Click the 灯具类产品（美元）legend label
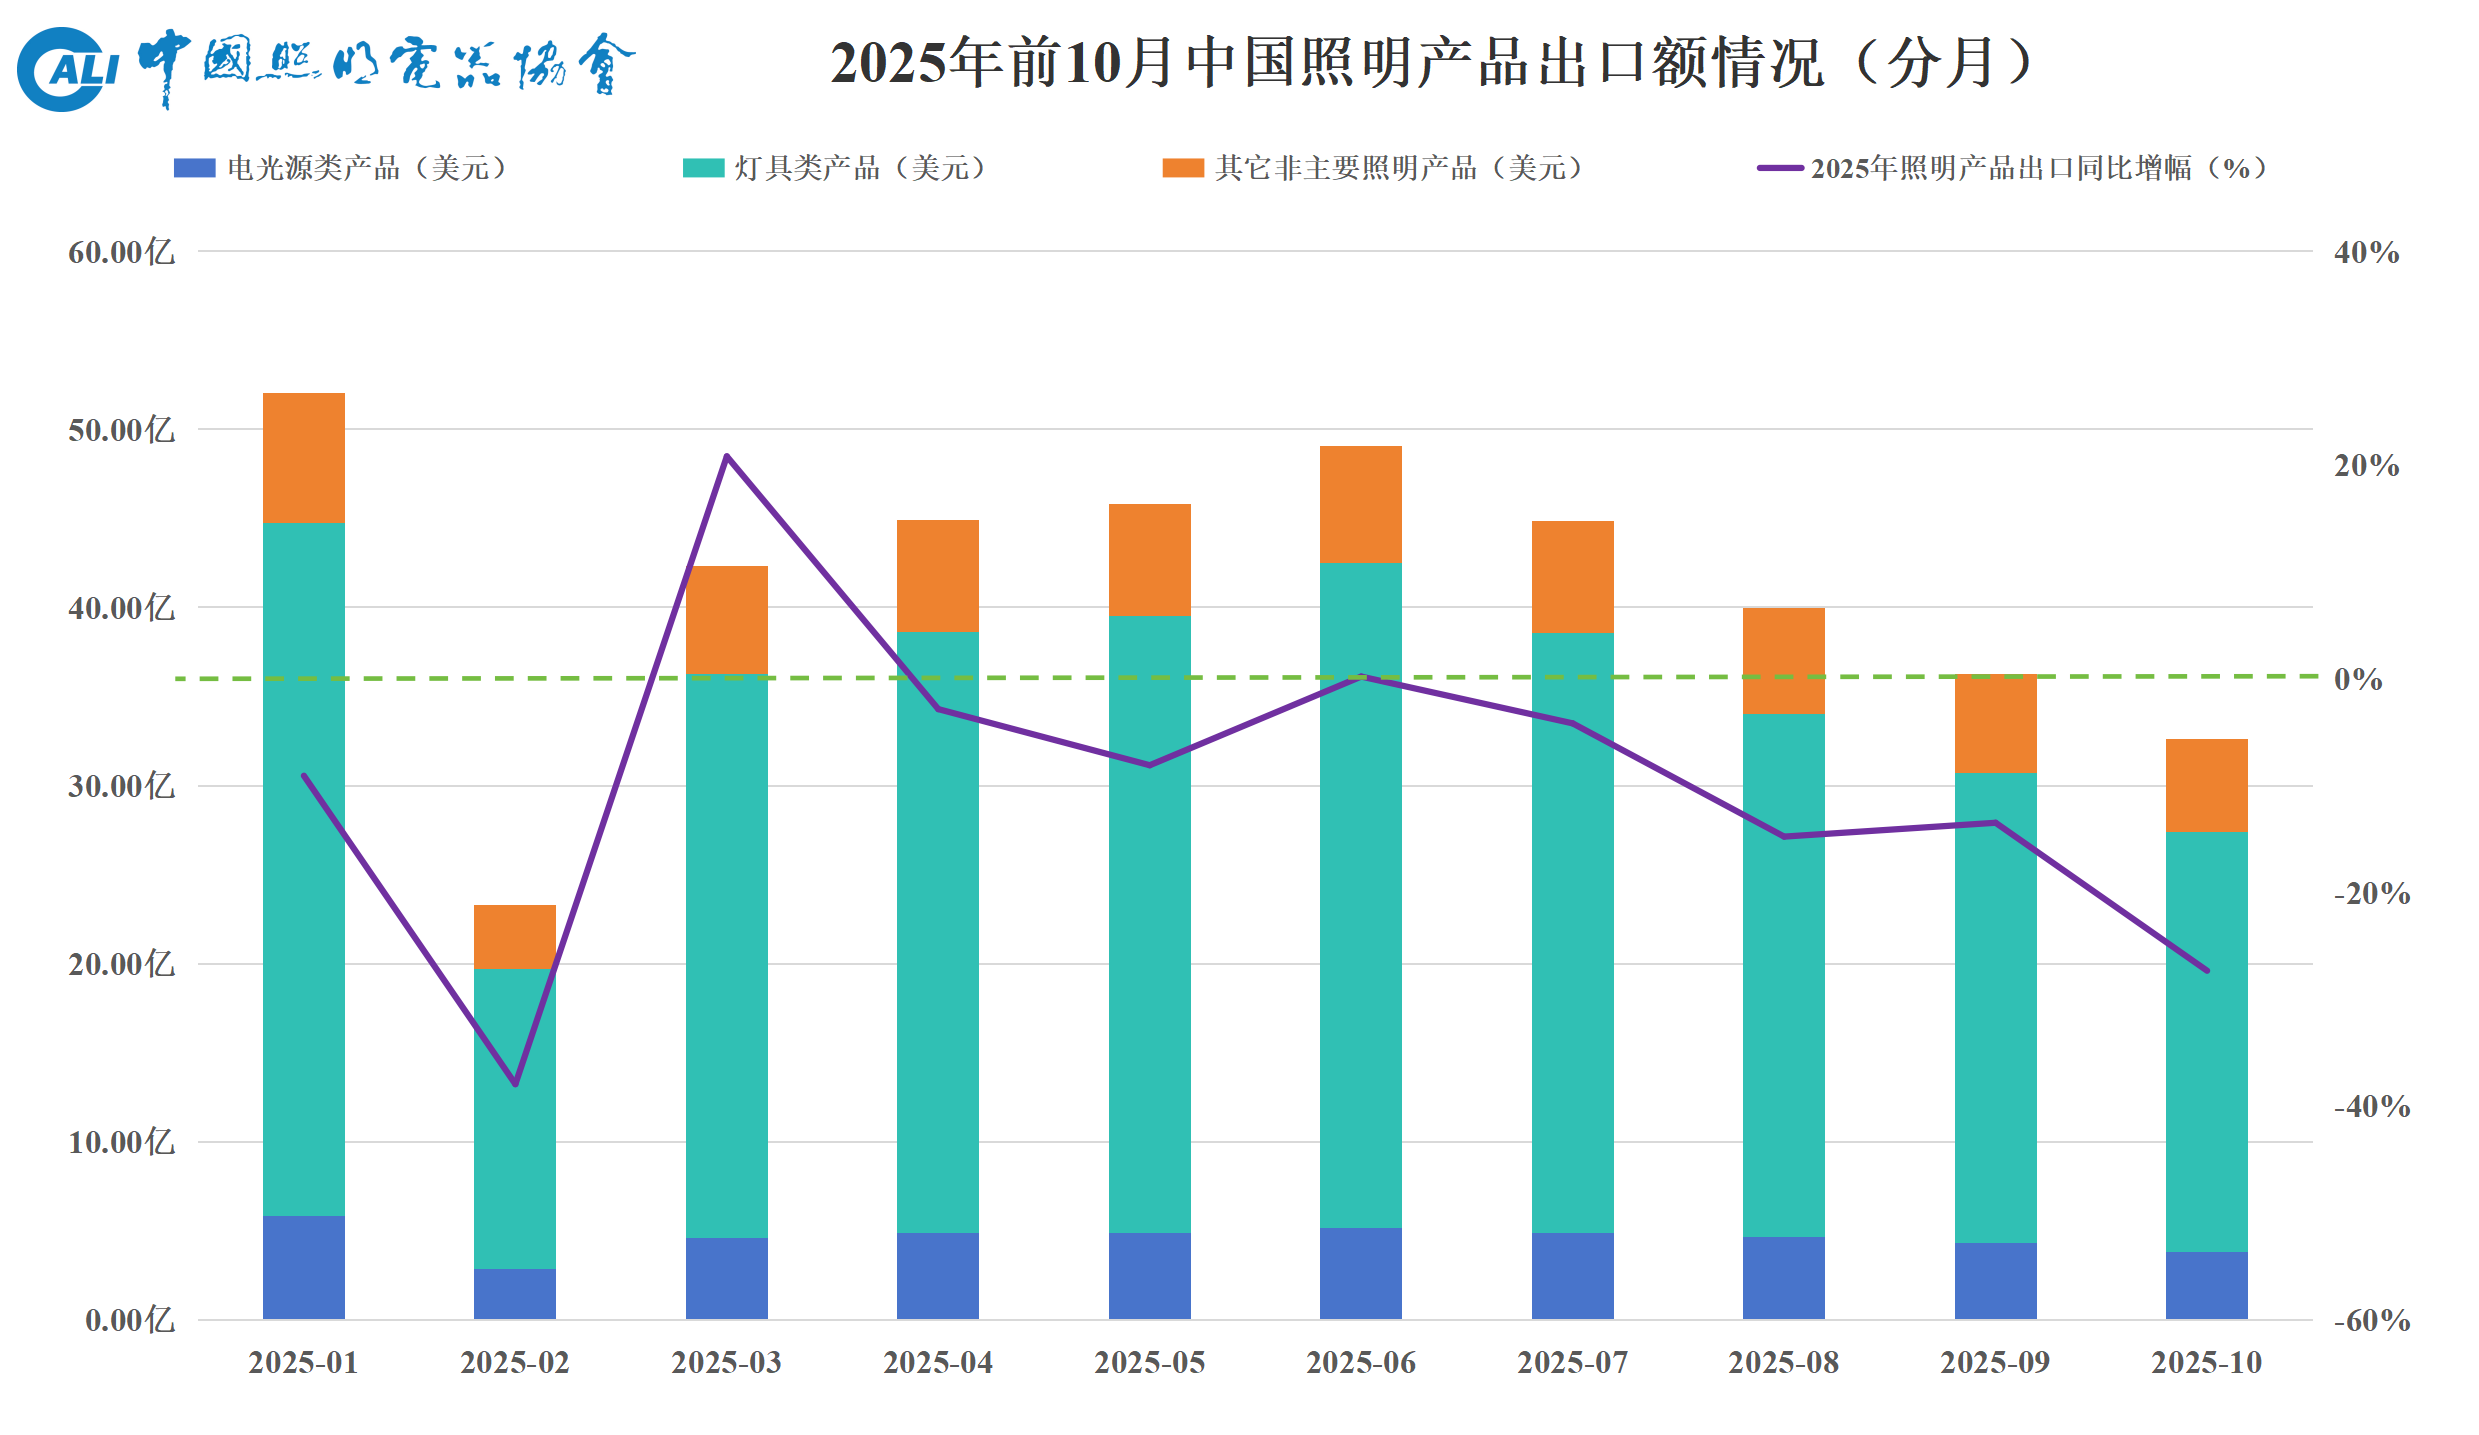 (x=860, y=168)
